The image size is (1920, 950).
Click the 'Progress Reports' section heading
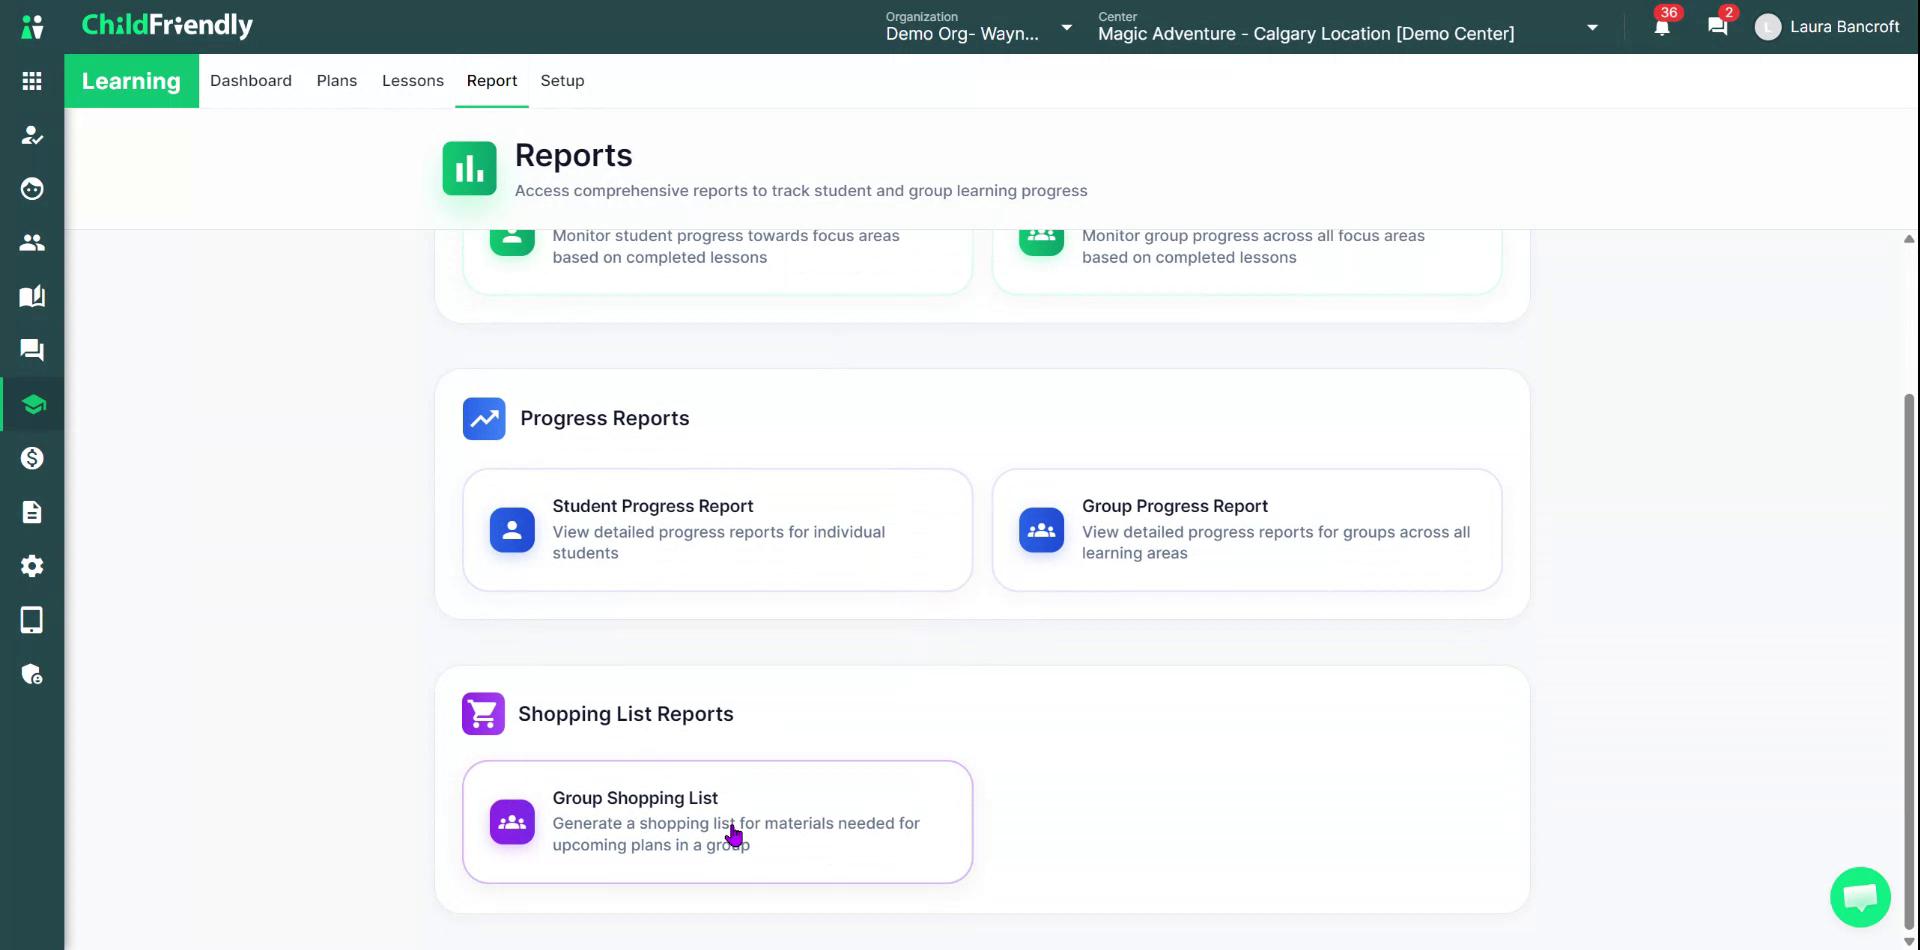click(605, 419)
